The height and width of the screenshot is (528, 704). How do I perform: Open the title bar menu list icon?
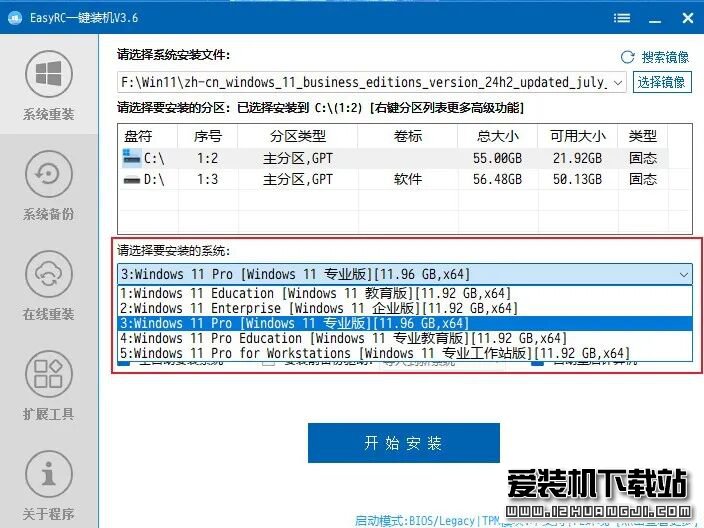(622, 18)
